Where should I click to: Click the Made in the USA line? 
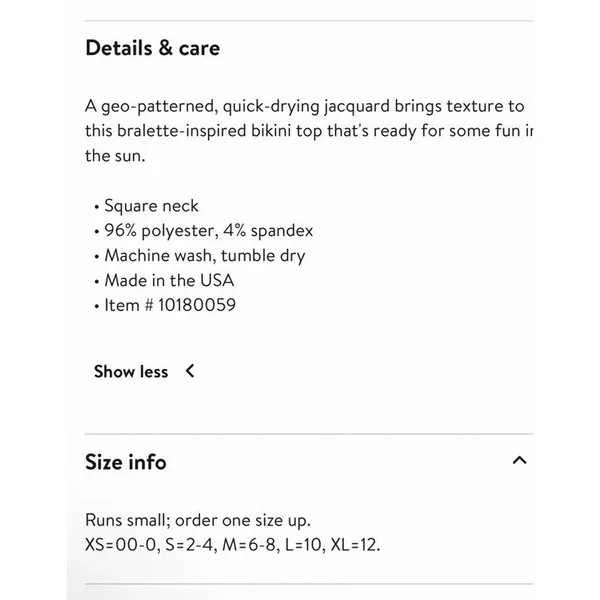coord(169,280)
